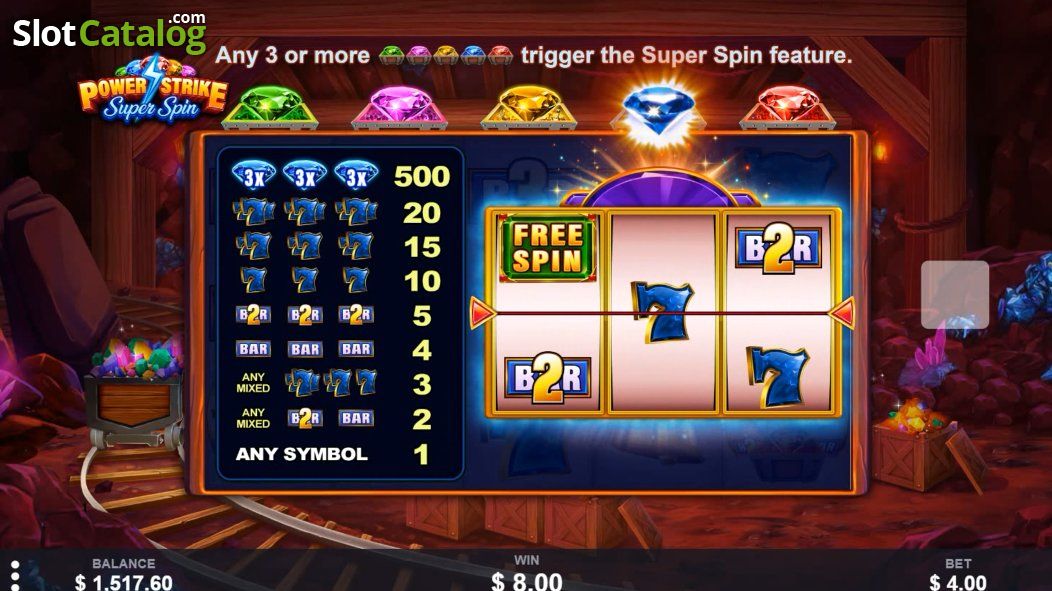Click the Power Strike Super Spin logo
1052x591 pixels.
(x=152, y=90)
